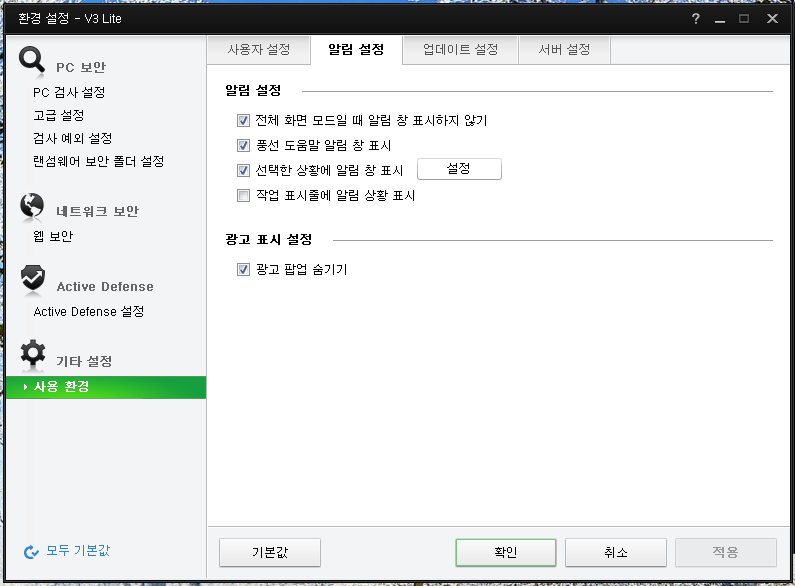Go to the 서버 설정 tab

click(x=564, y=50)
